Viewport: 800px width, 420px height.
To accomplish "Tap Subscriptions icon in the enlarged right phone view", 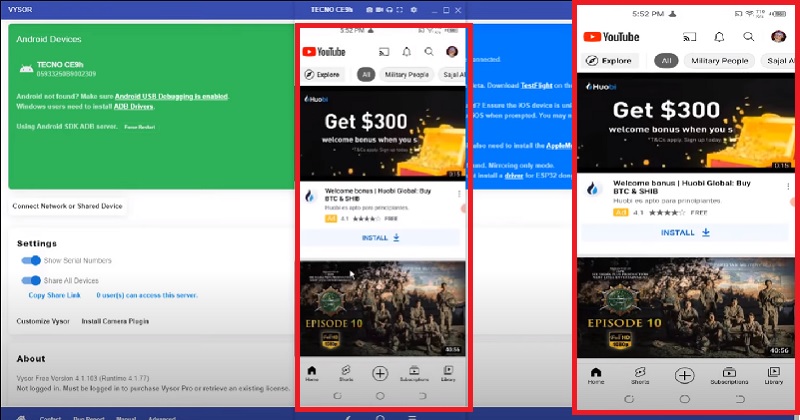I will click(x=729, y=376).
